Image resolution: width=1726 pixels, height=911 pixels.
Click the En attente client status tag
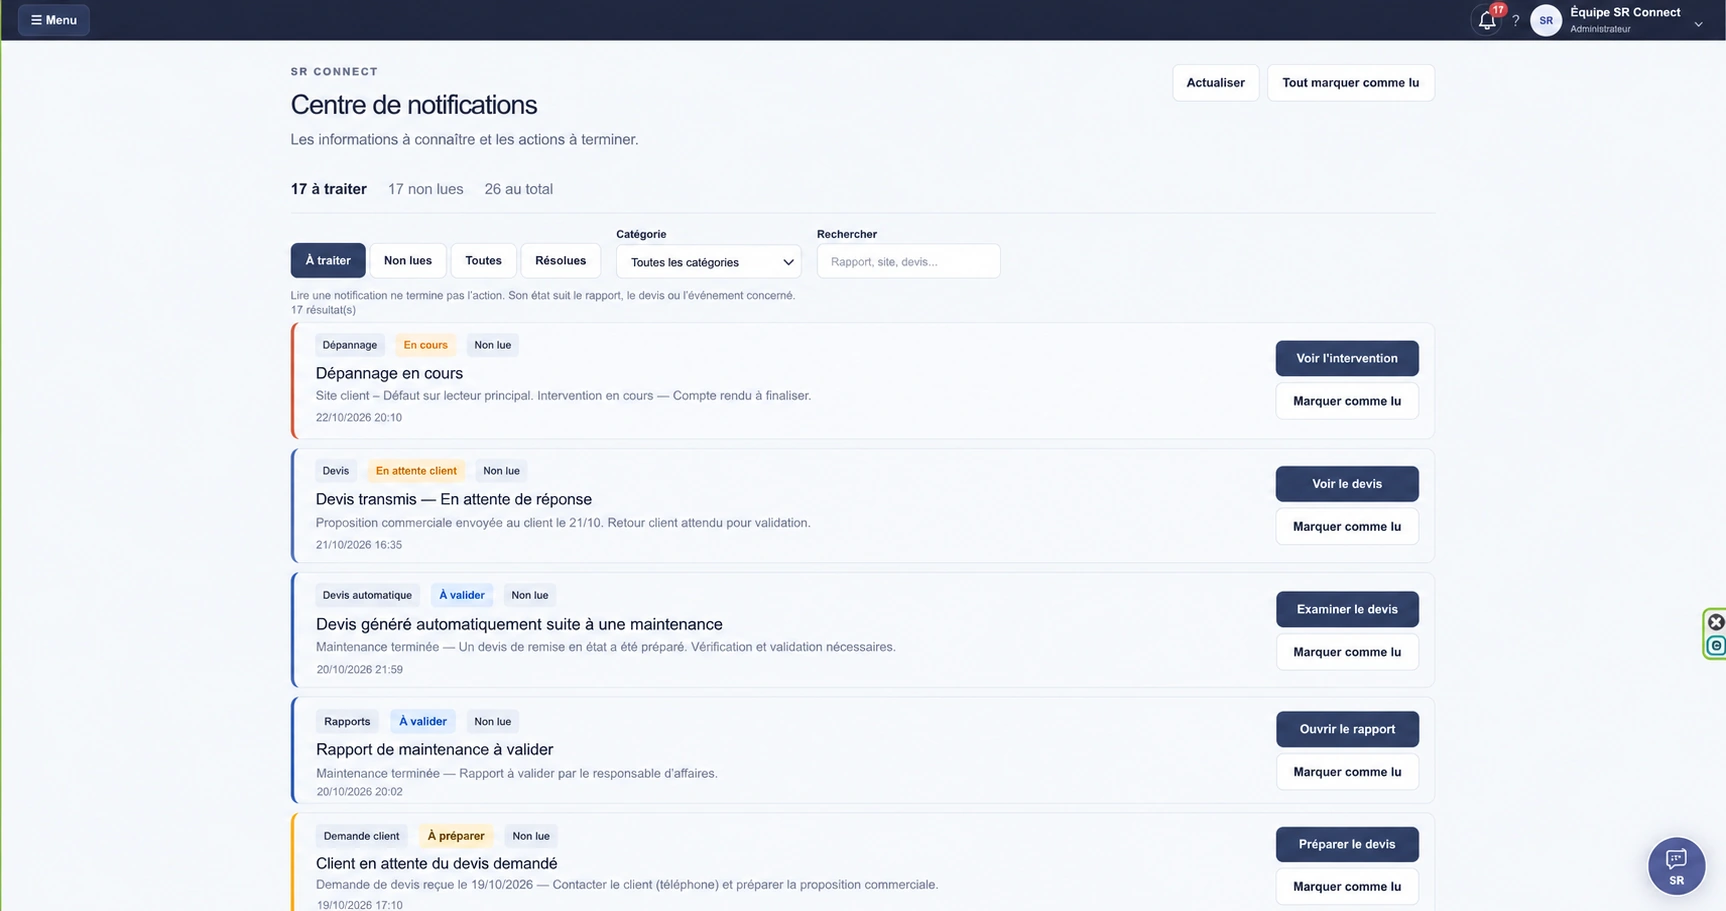point(416,471)
